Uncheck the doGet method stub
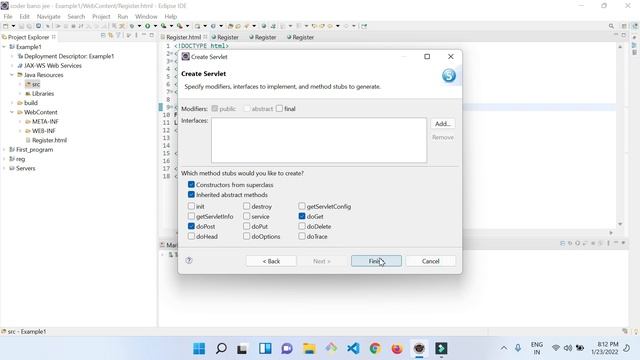Screen dimensions: 640x360 tap(302, 216)
